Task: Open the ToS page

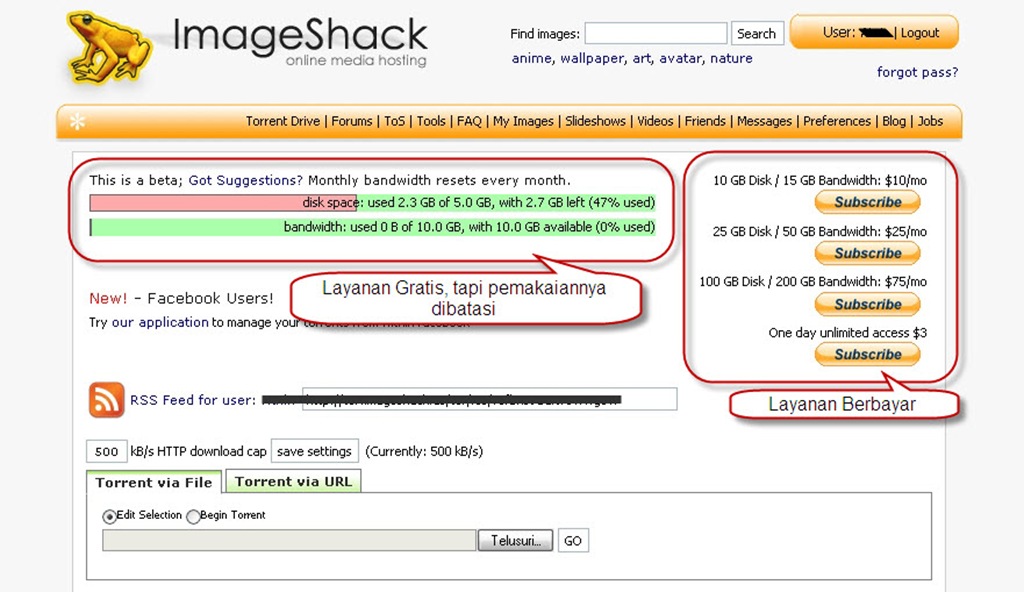Action: pyautogui.click(x=394, y=121)
